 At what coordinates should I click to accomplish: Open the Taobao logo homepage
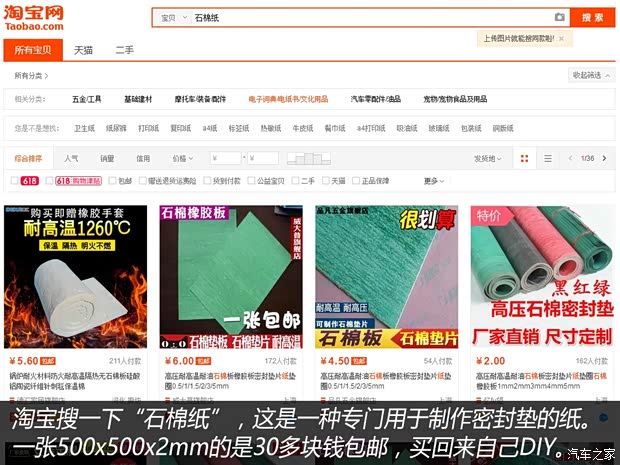(34, 18)
